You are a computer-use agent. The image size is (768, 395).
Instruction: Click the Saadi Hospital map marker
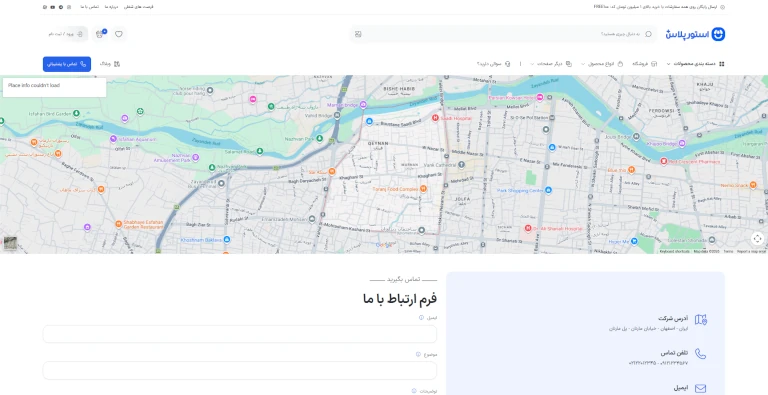click(435, 118)
